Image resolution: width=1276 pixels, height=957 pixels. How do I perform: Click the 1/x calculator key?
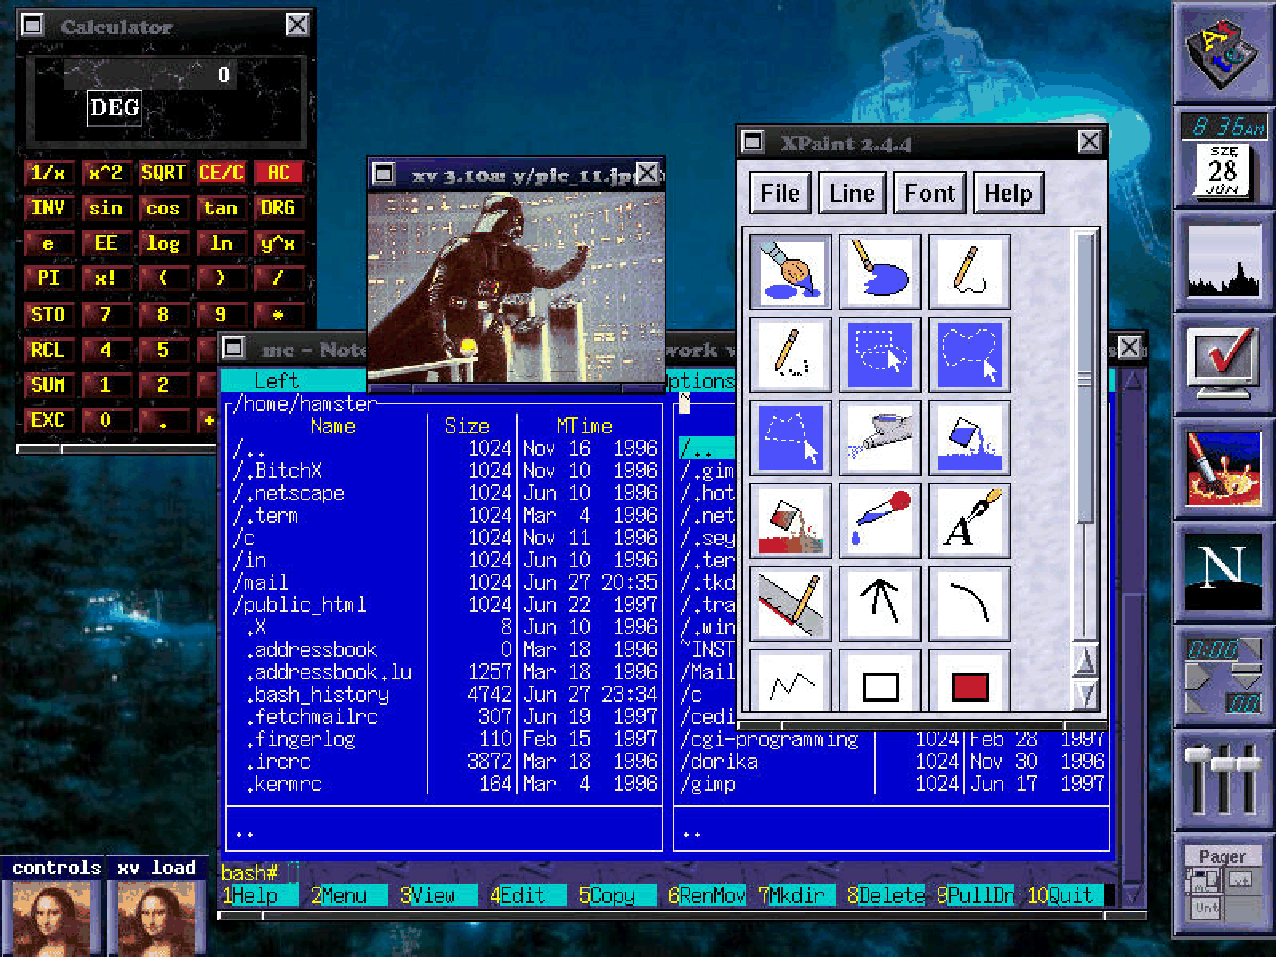pos(48,172)
